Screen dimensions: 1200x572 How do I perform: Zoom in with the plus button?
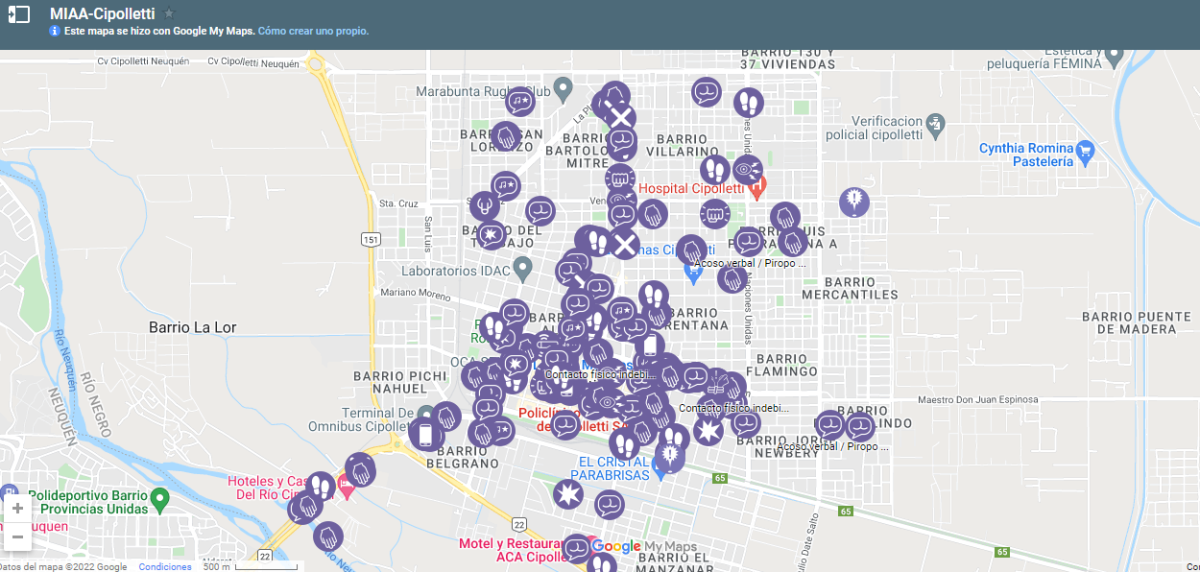pyautogui.click(x=17, y=509)
